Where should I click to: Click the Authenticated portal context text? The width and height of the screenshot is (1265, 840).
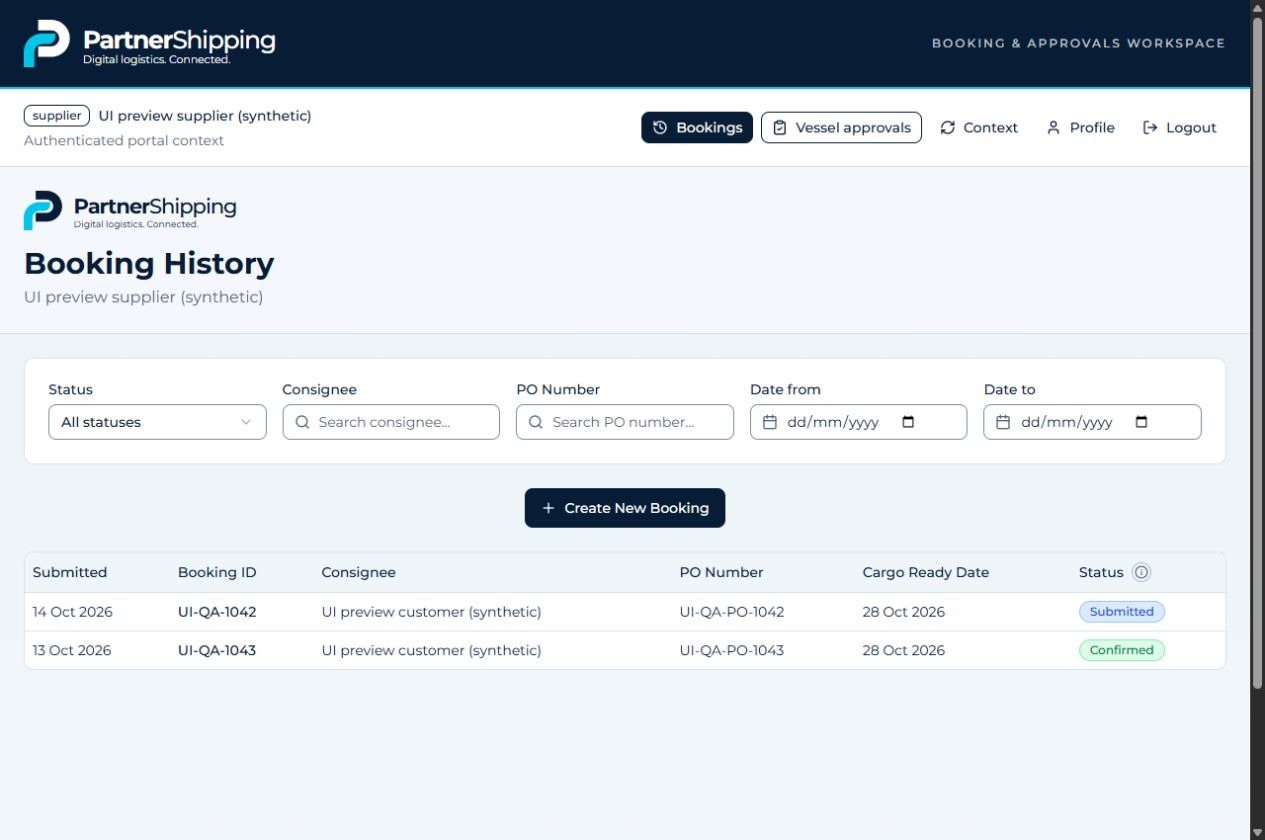pos(124,141)
